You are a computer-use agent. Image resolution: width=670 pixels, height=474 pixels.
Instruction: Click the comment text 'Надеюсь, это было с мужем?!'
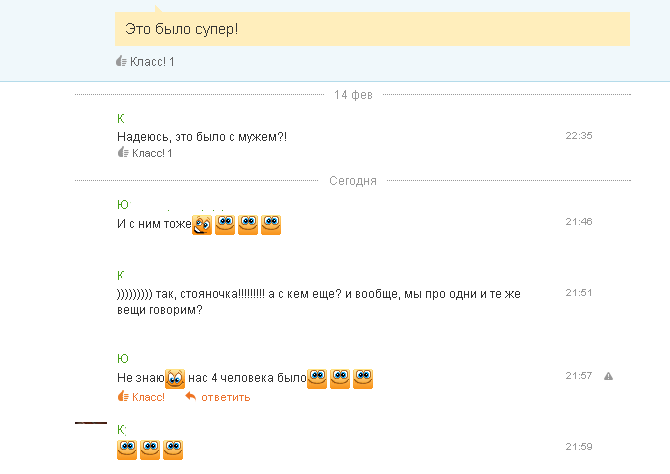pyautogui.click(x=202, y=137)
